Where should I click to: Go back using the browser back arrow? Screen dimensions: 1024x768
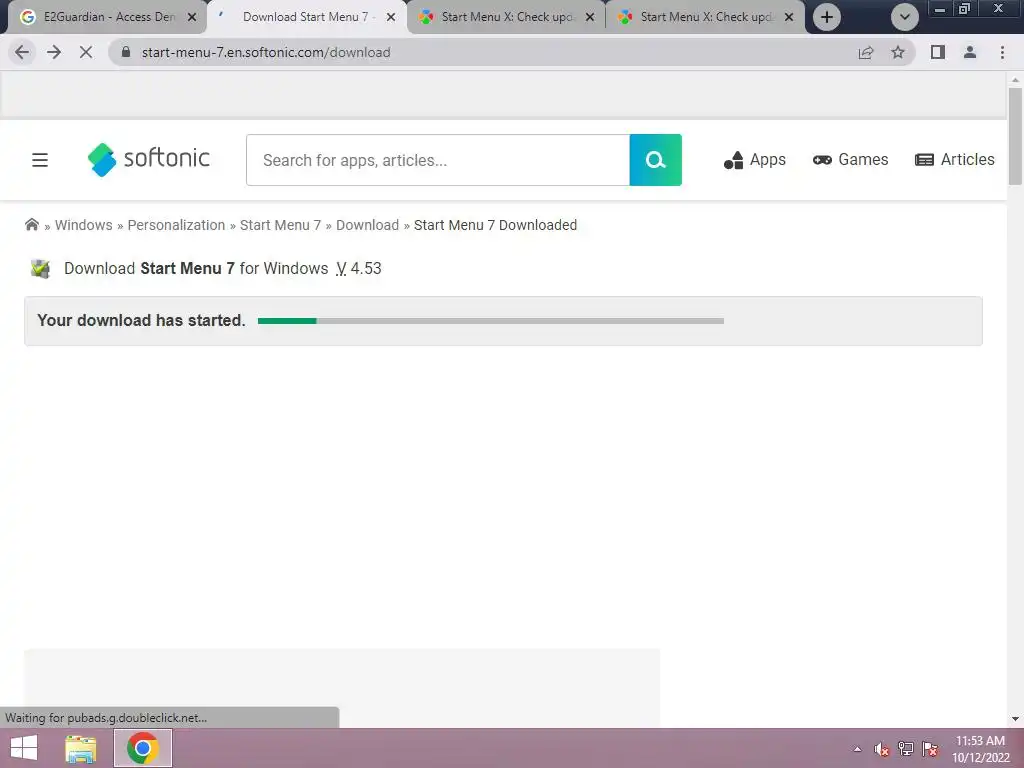22,52
